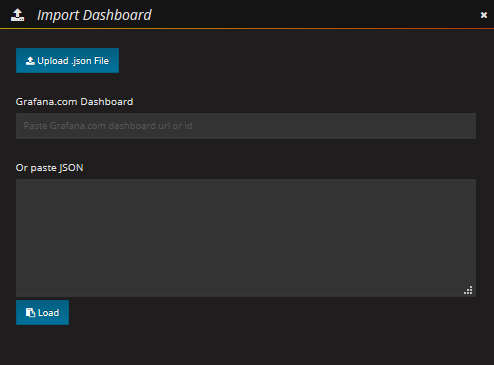Click the Or paste JSON label
Image resolution: width=494 pixels, height=365 pixels.
click(49, 168)
